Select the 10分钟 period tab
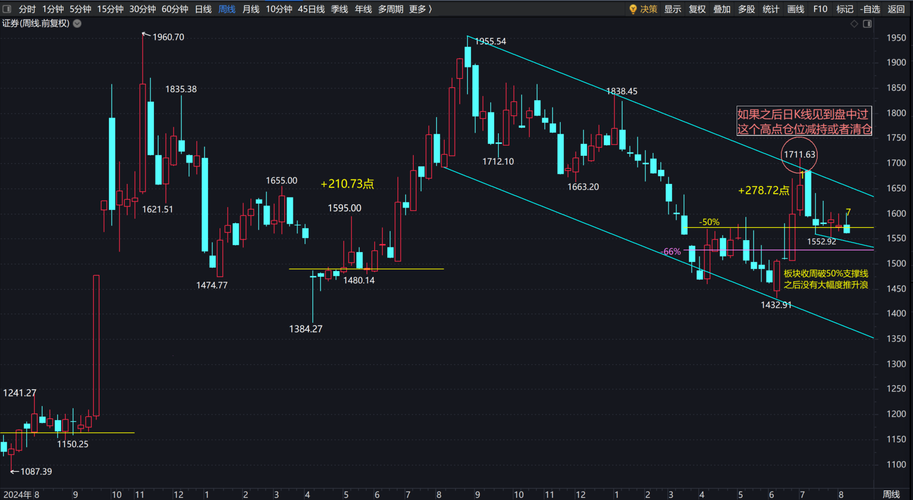Image resolution: width=913 pixels, height=500 pixels. tap(279, 9)
